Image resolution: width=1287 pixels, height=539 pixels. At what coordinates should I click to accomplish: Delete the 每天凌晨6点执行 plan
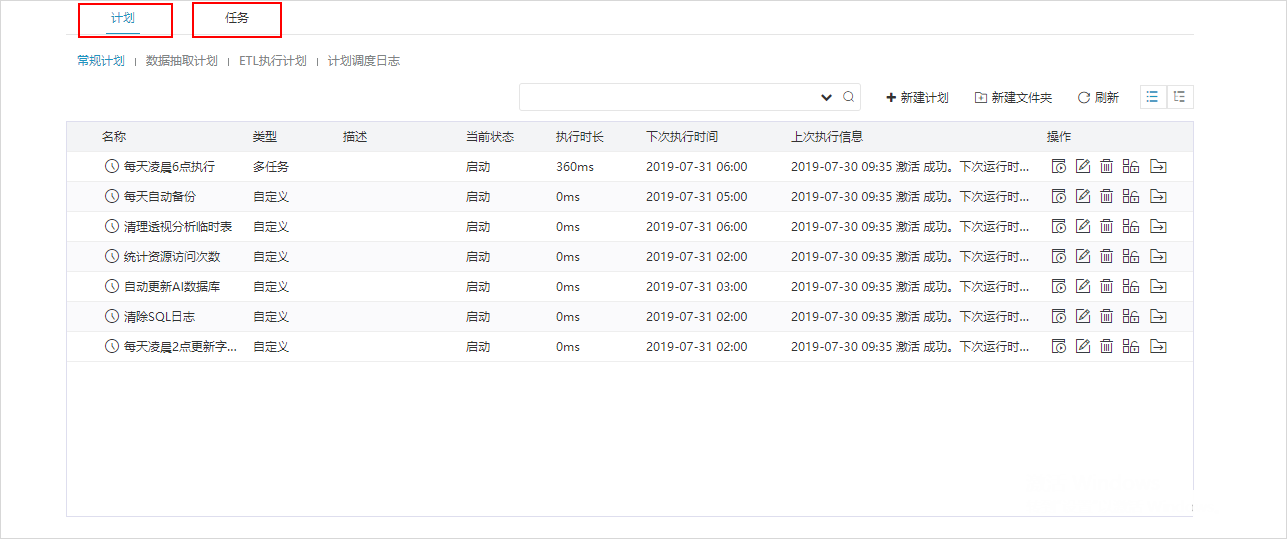pos(1106,167)
